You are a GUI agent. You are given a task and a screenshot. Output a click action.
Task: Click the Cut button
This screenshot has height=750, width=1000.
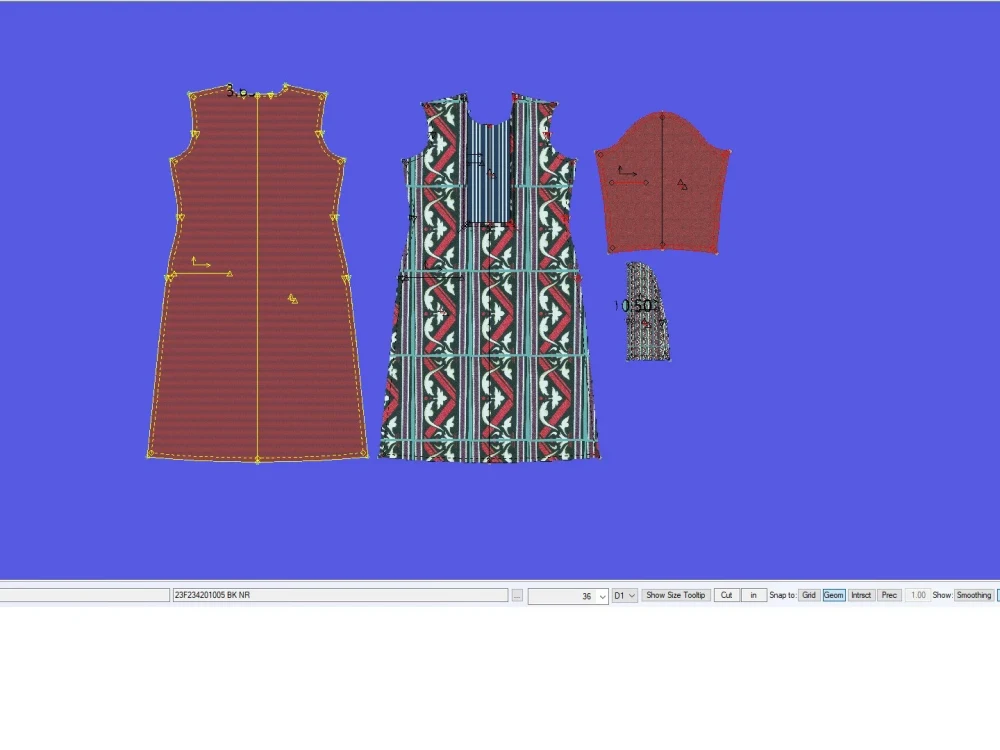[727, 595]
